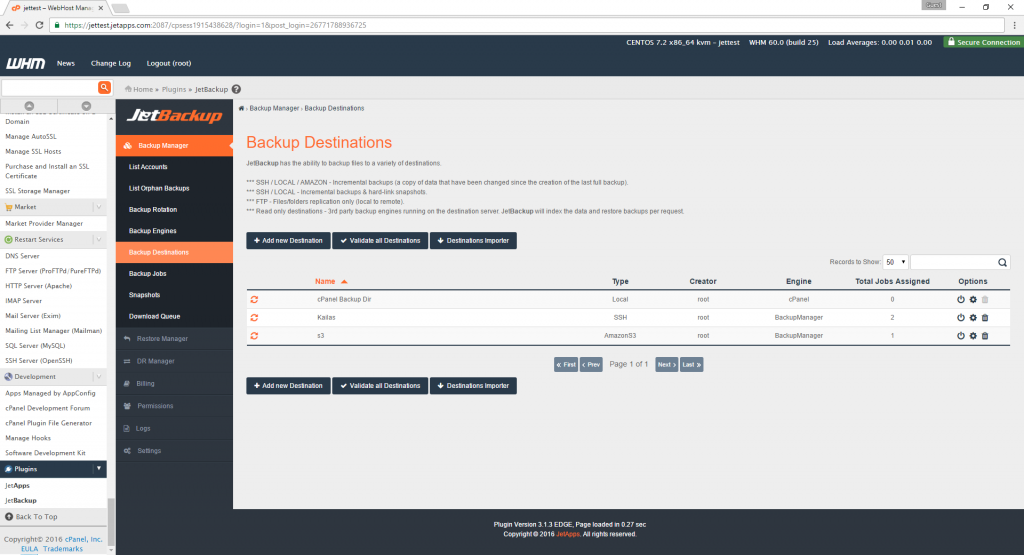Collapse all sidebar sections up-arrow icon

(x=29, y=106)
